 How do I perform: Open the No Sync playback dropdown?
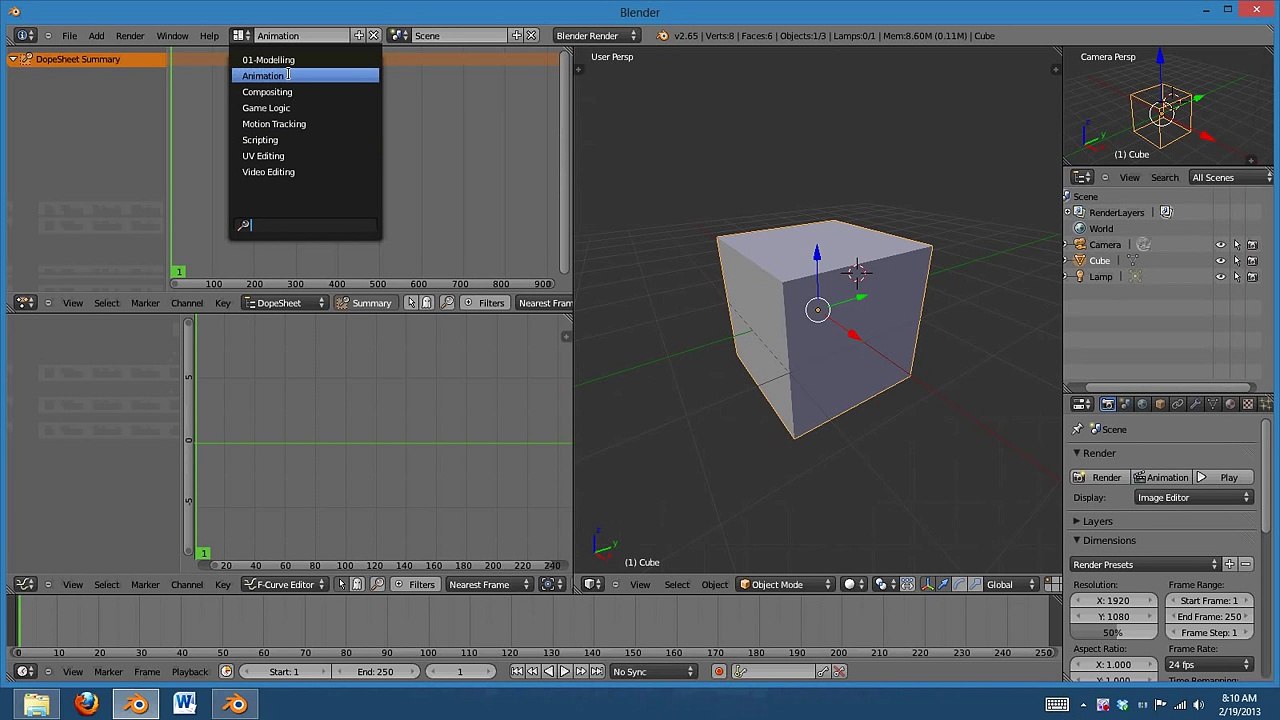coord(653,672)
